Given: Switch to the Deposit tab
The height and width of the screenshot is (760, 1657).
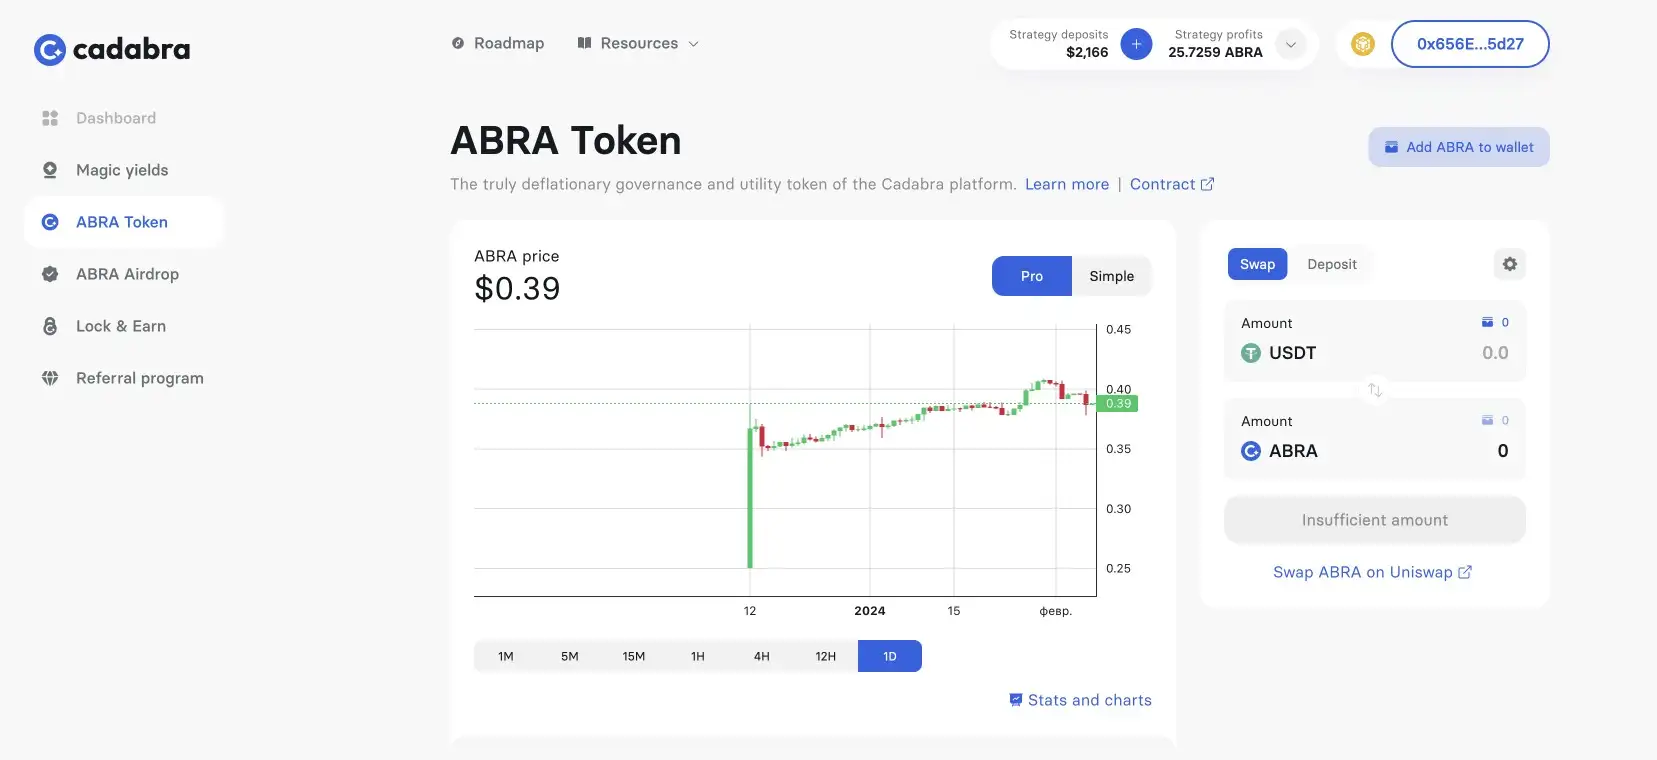Looking at the screenshot, I should pyautogui.click(x=1331, y=264).
